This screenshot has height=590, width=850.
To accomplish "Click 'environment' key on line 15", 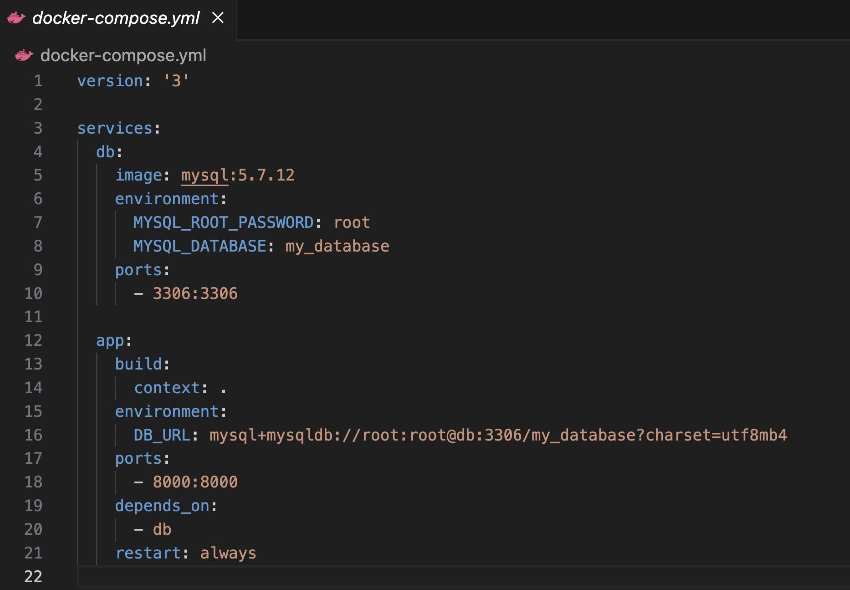I will (x=166, y=412).
